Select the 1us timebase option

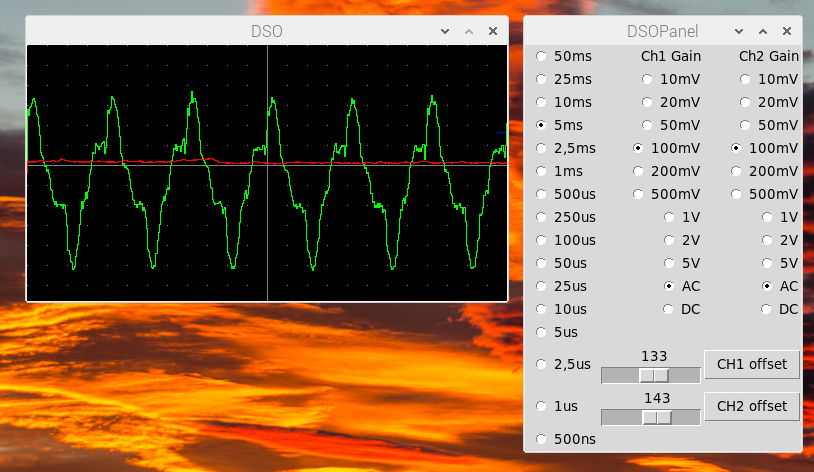click(557, 406)
